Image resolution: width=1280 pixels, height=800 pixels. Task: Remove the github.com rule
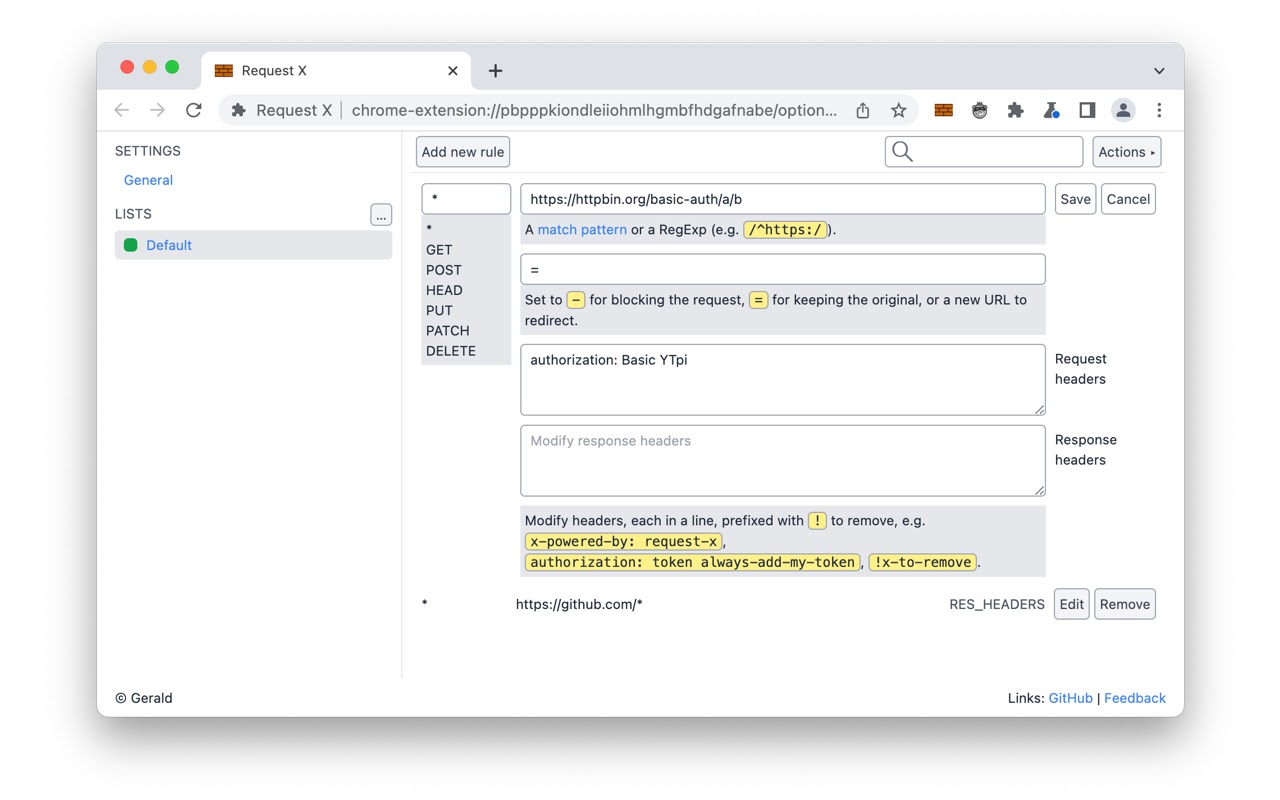click(1125, 604)
